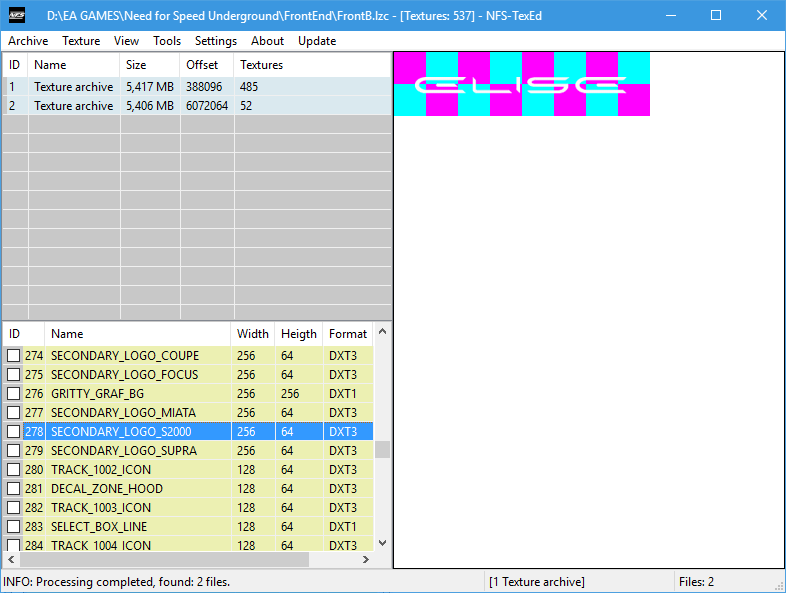Screen dimensions: 786x593
Task: Maximize the NFS-TexEd window
Action: (716, 16)
